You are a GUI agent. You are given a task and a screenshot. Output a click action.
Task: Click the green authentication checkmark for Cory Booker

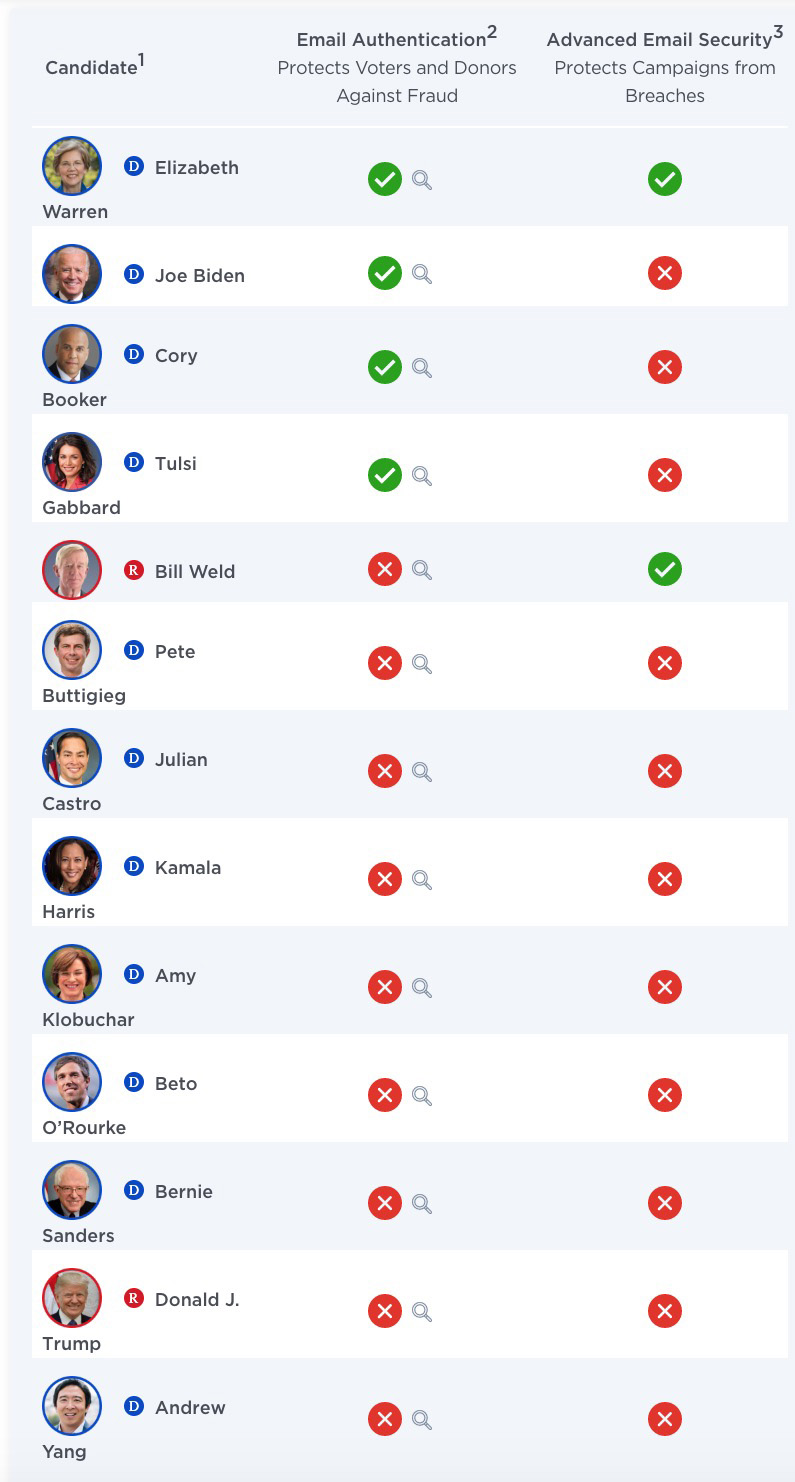tap(385, 367)
